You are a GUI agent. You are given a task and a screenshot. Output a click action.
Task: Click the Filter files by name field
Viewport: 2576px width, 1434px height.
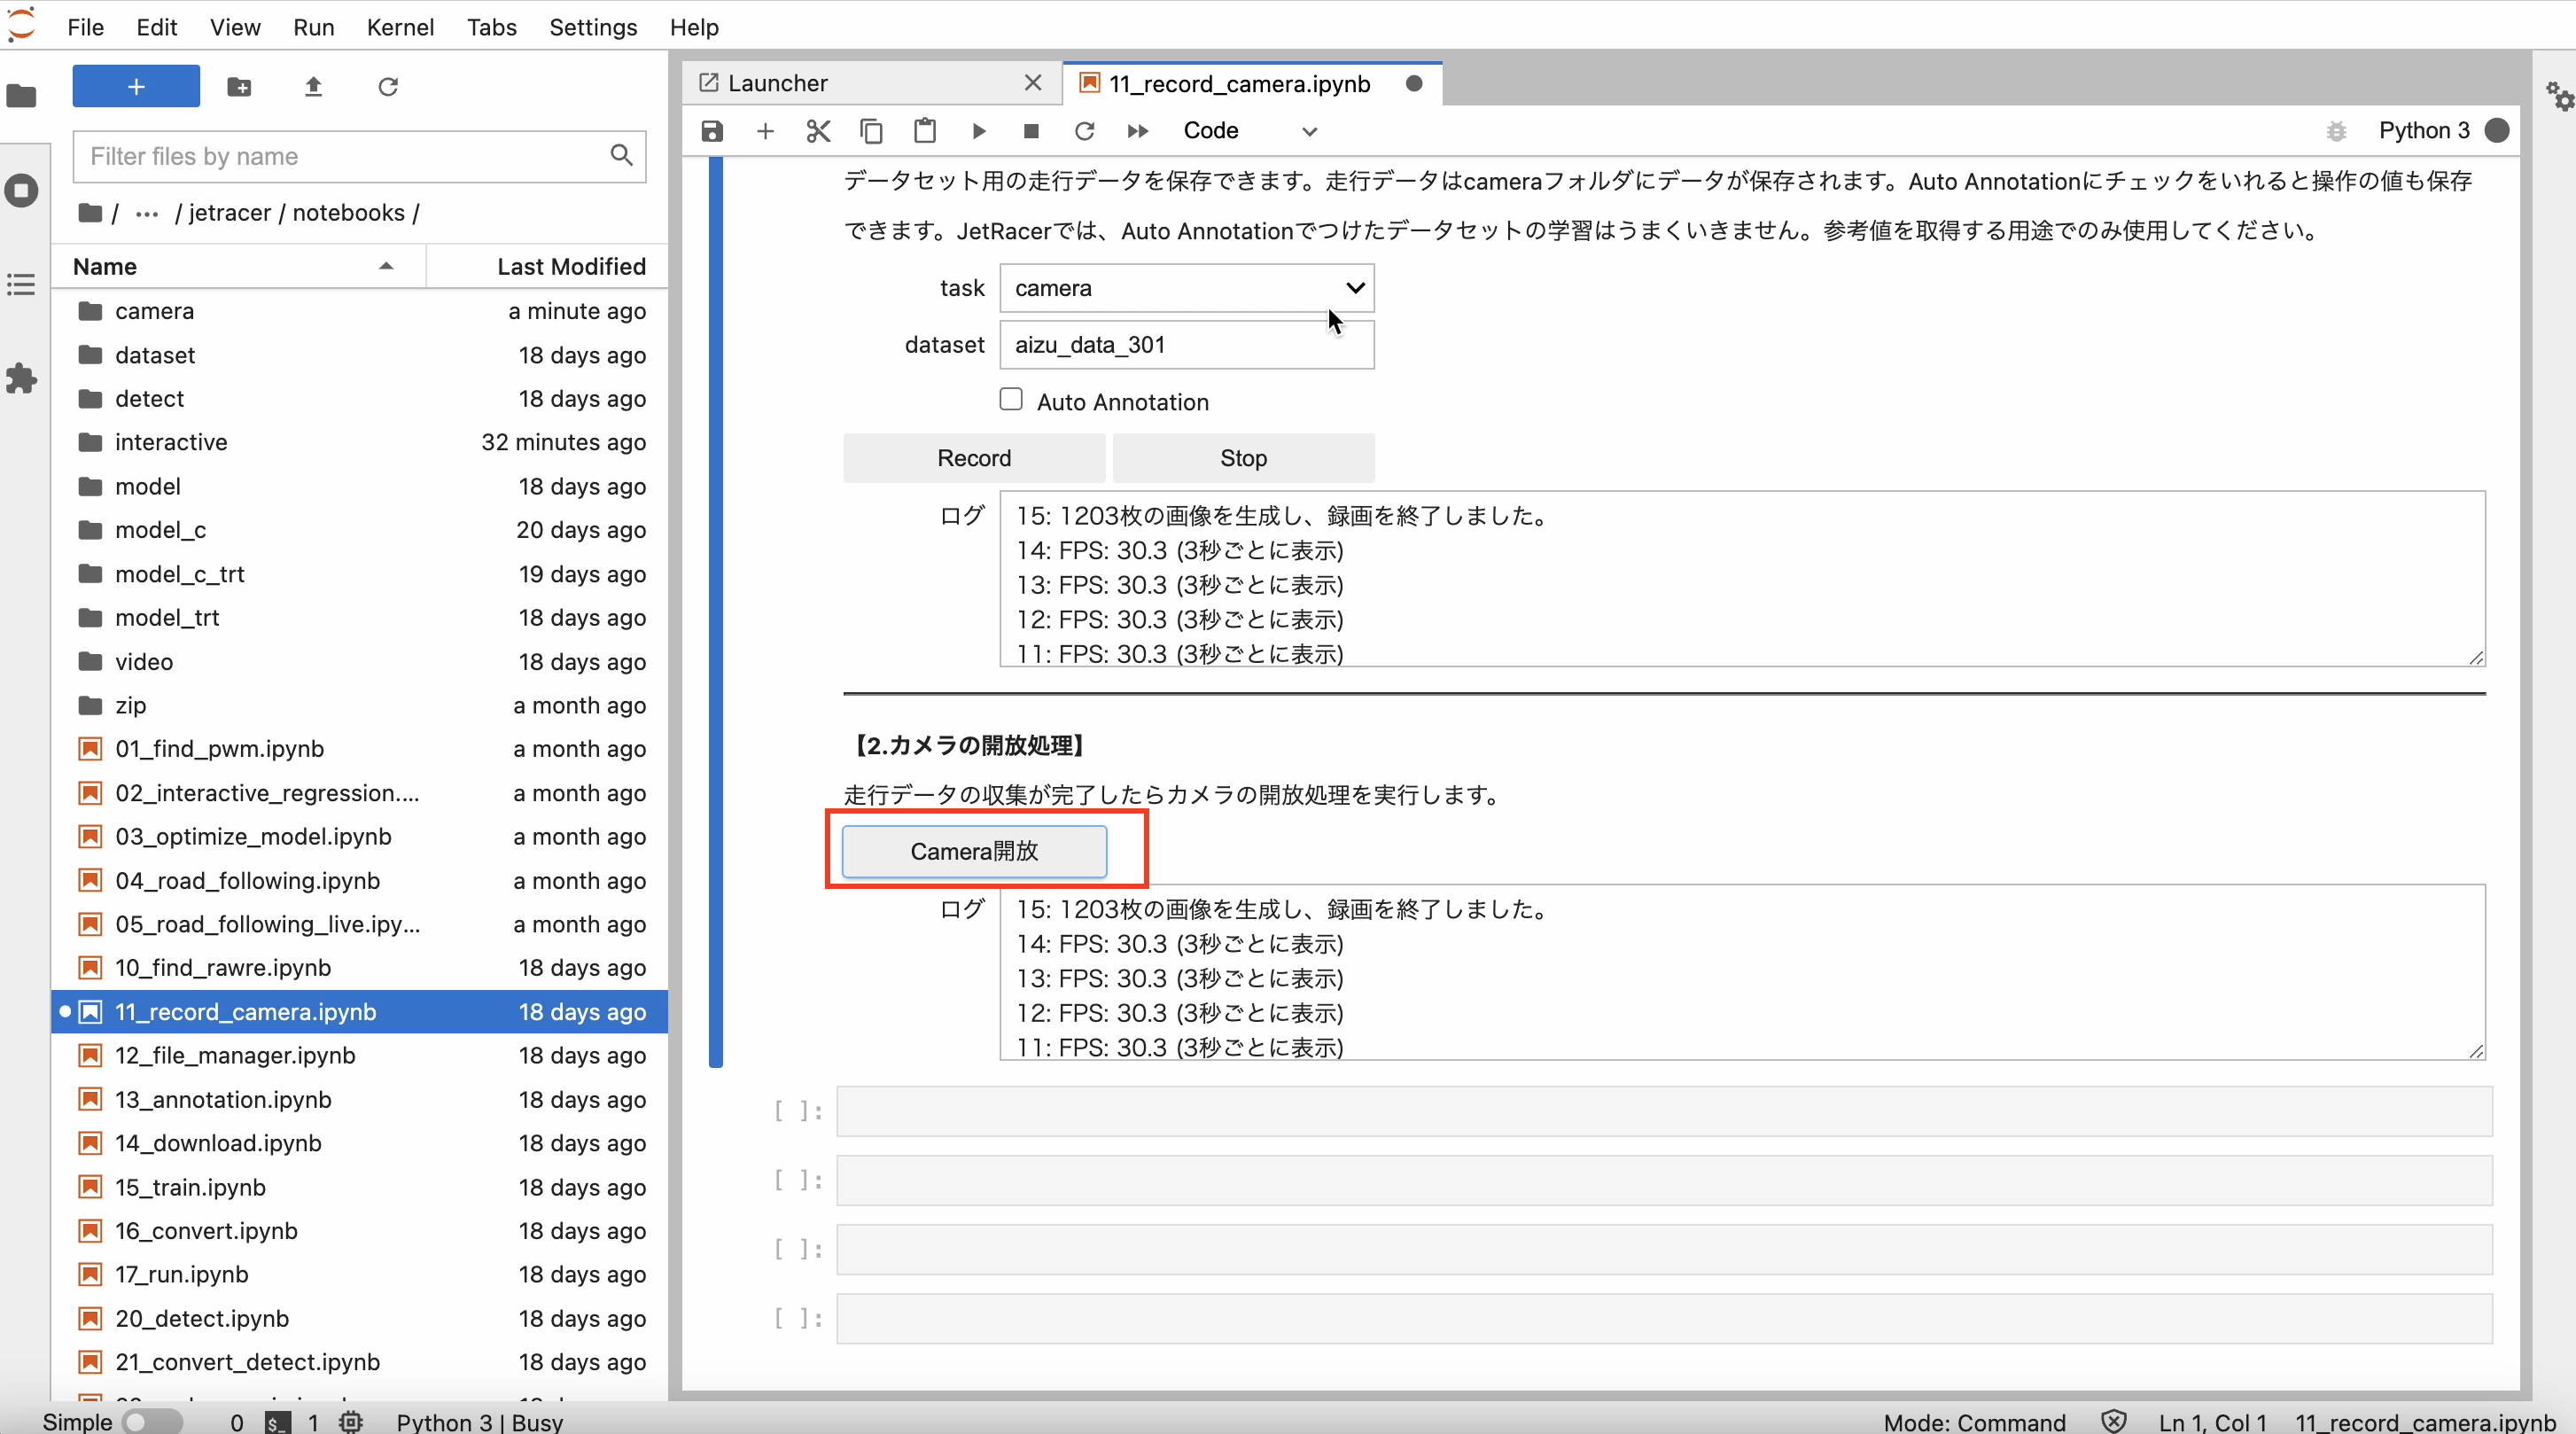click(x=359, y=156)
